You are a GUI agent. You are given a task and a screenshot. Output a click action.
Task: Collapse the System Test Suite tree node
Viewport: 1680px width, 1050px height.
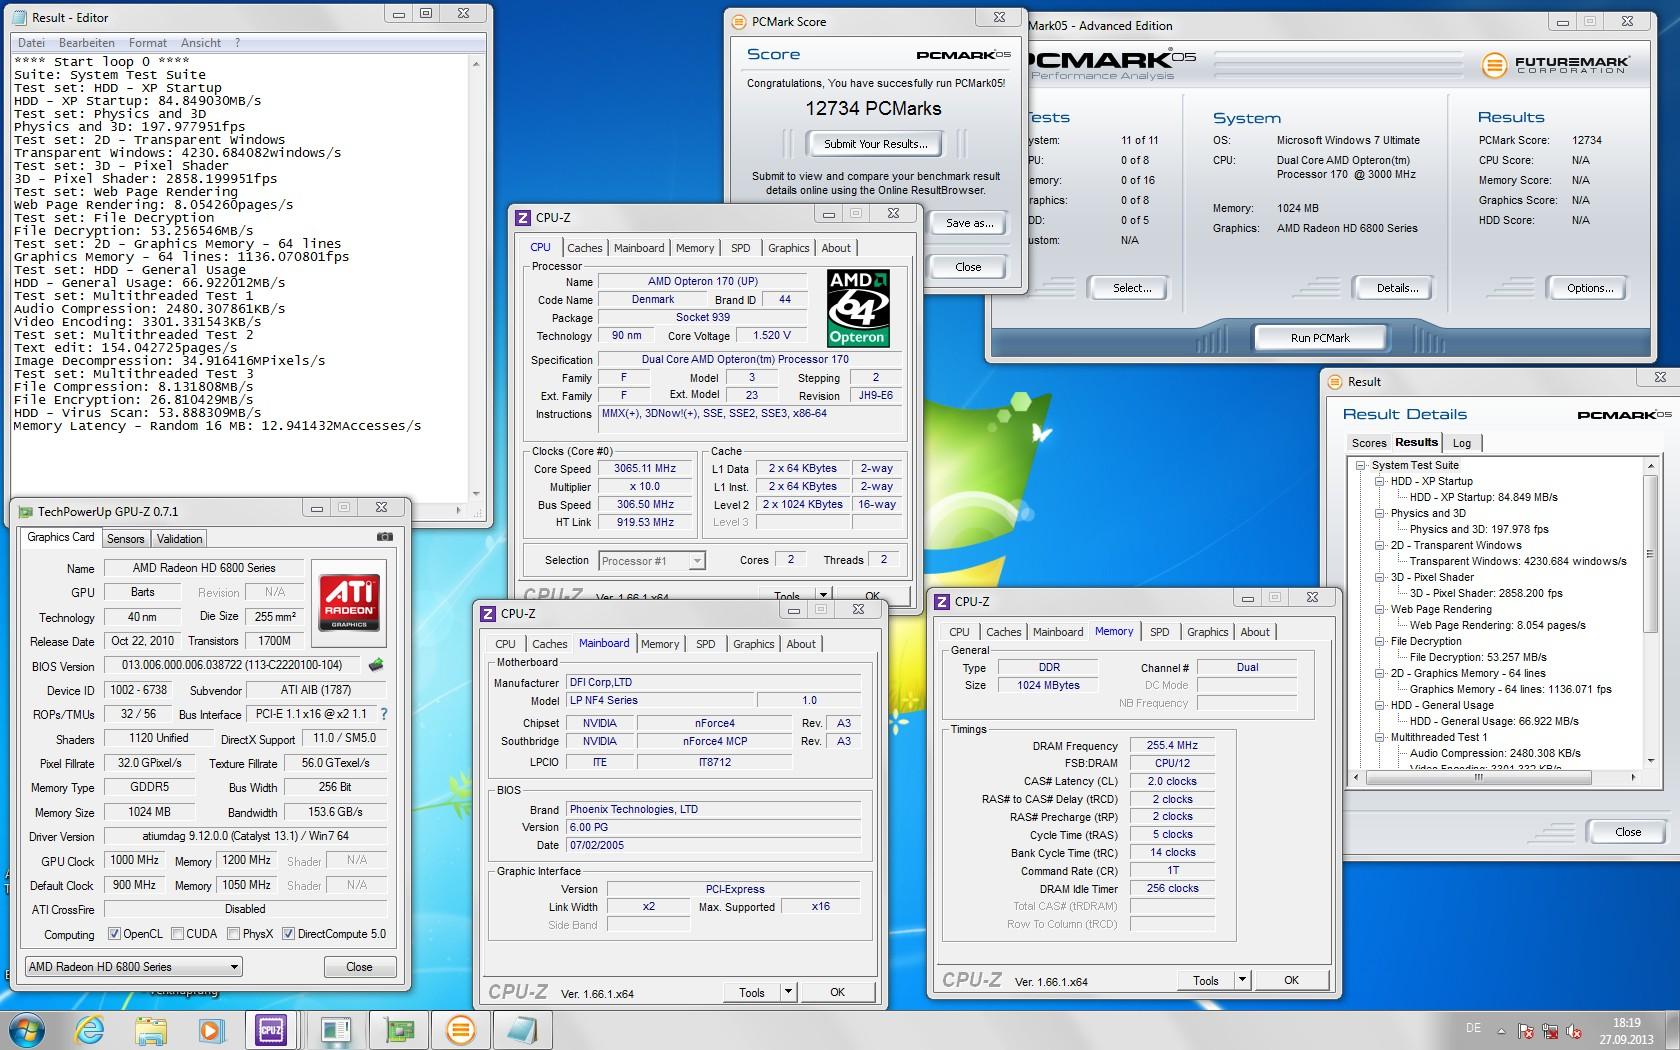(1361, 465)
